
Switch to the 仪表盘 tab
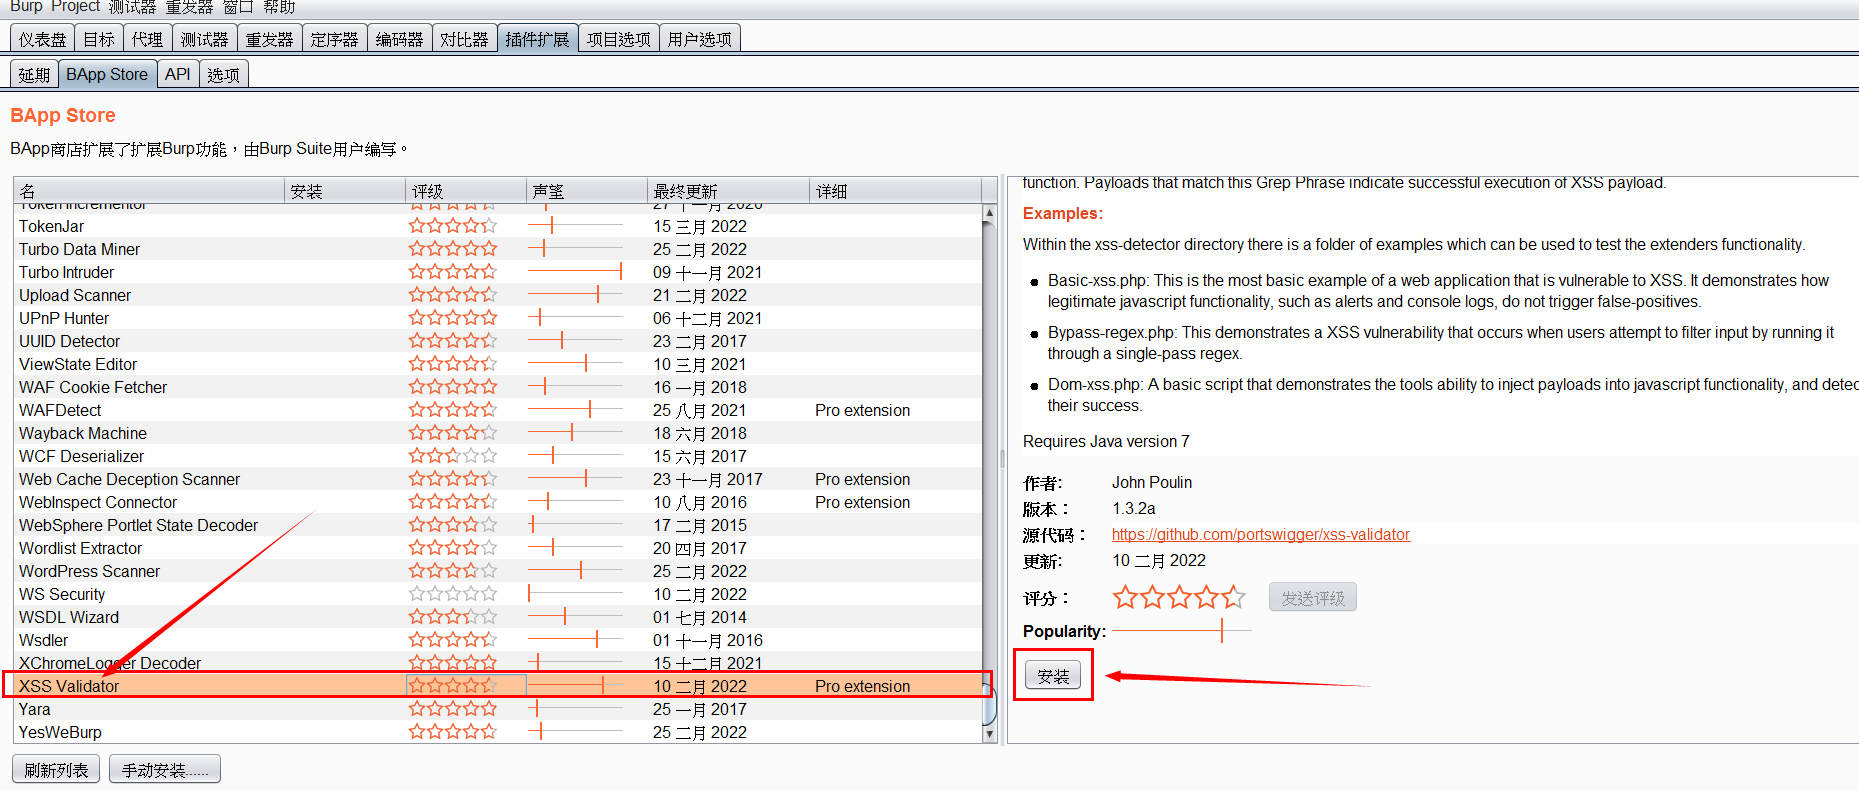(42, 39)
